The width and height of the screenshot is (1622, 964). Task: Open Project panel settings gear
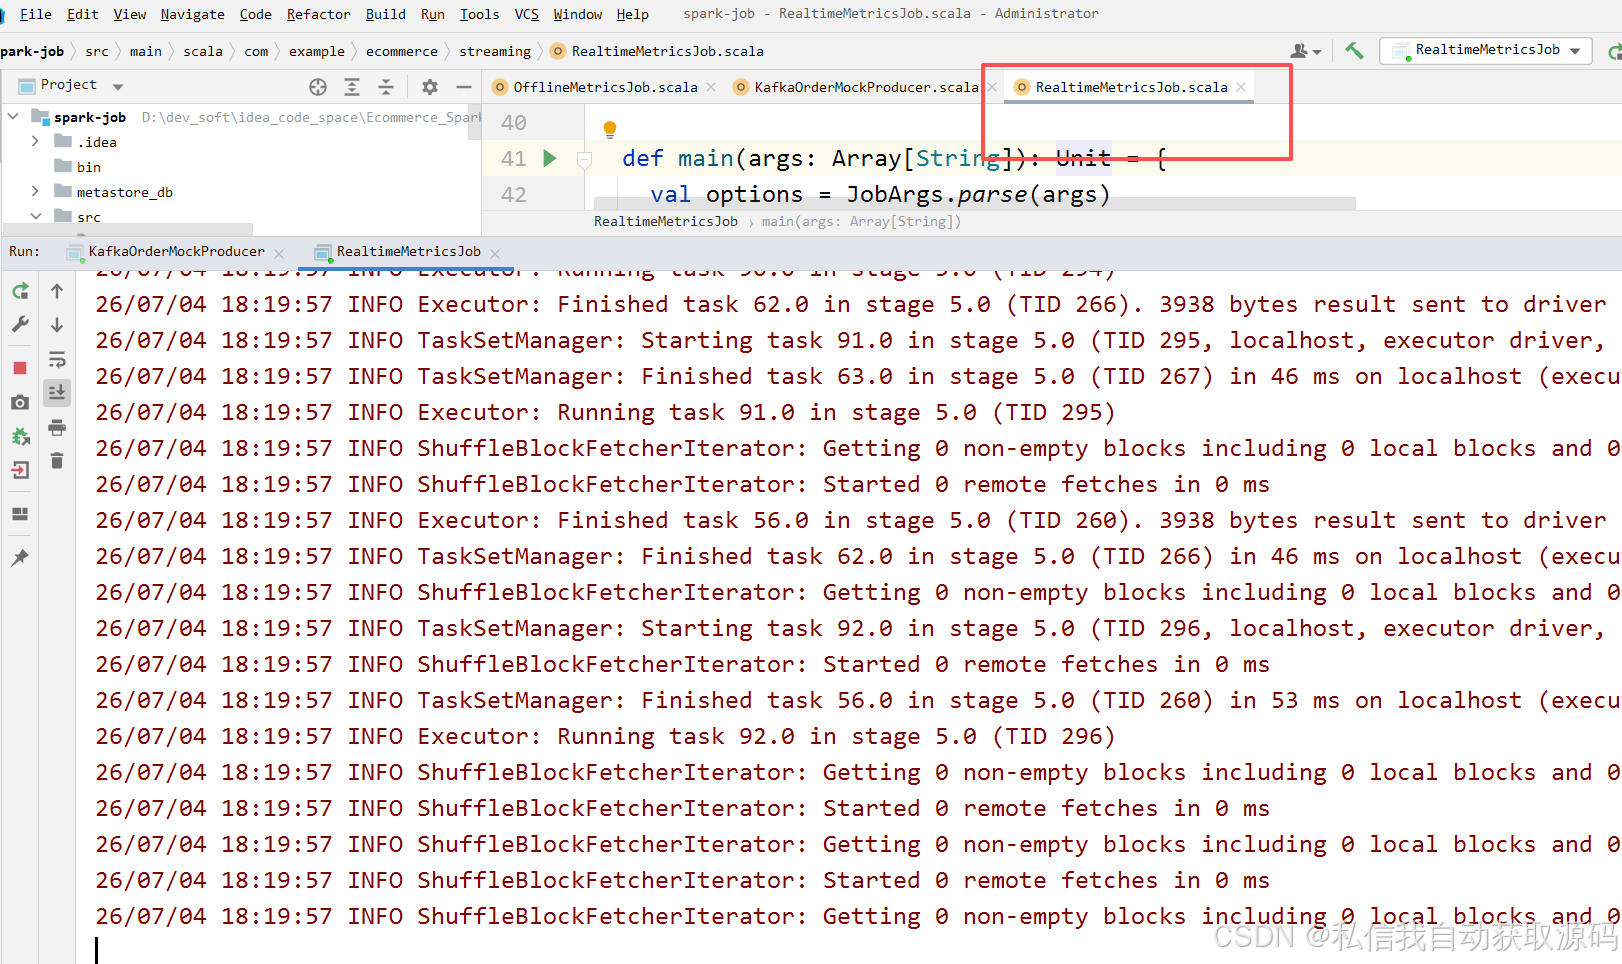430,87
